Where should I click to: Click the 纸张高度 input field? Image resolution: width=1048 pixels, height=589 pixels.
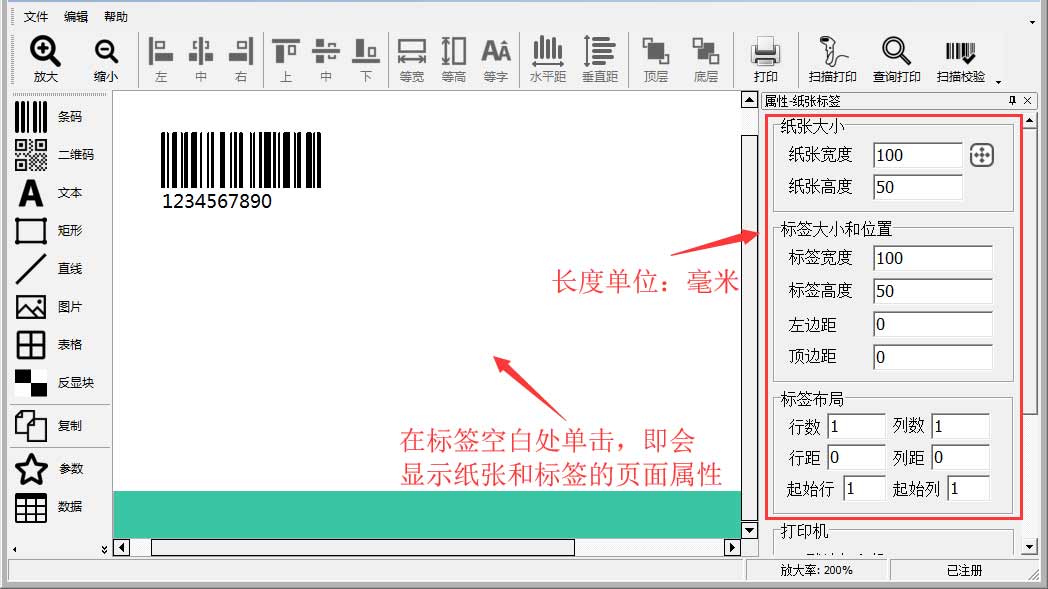917,187
